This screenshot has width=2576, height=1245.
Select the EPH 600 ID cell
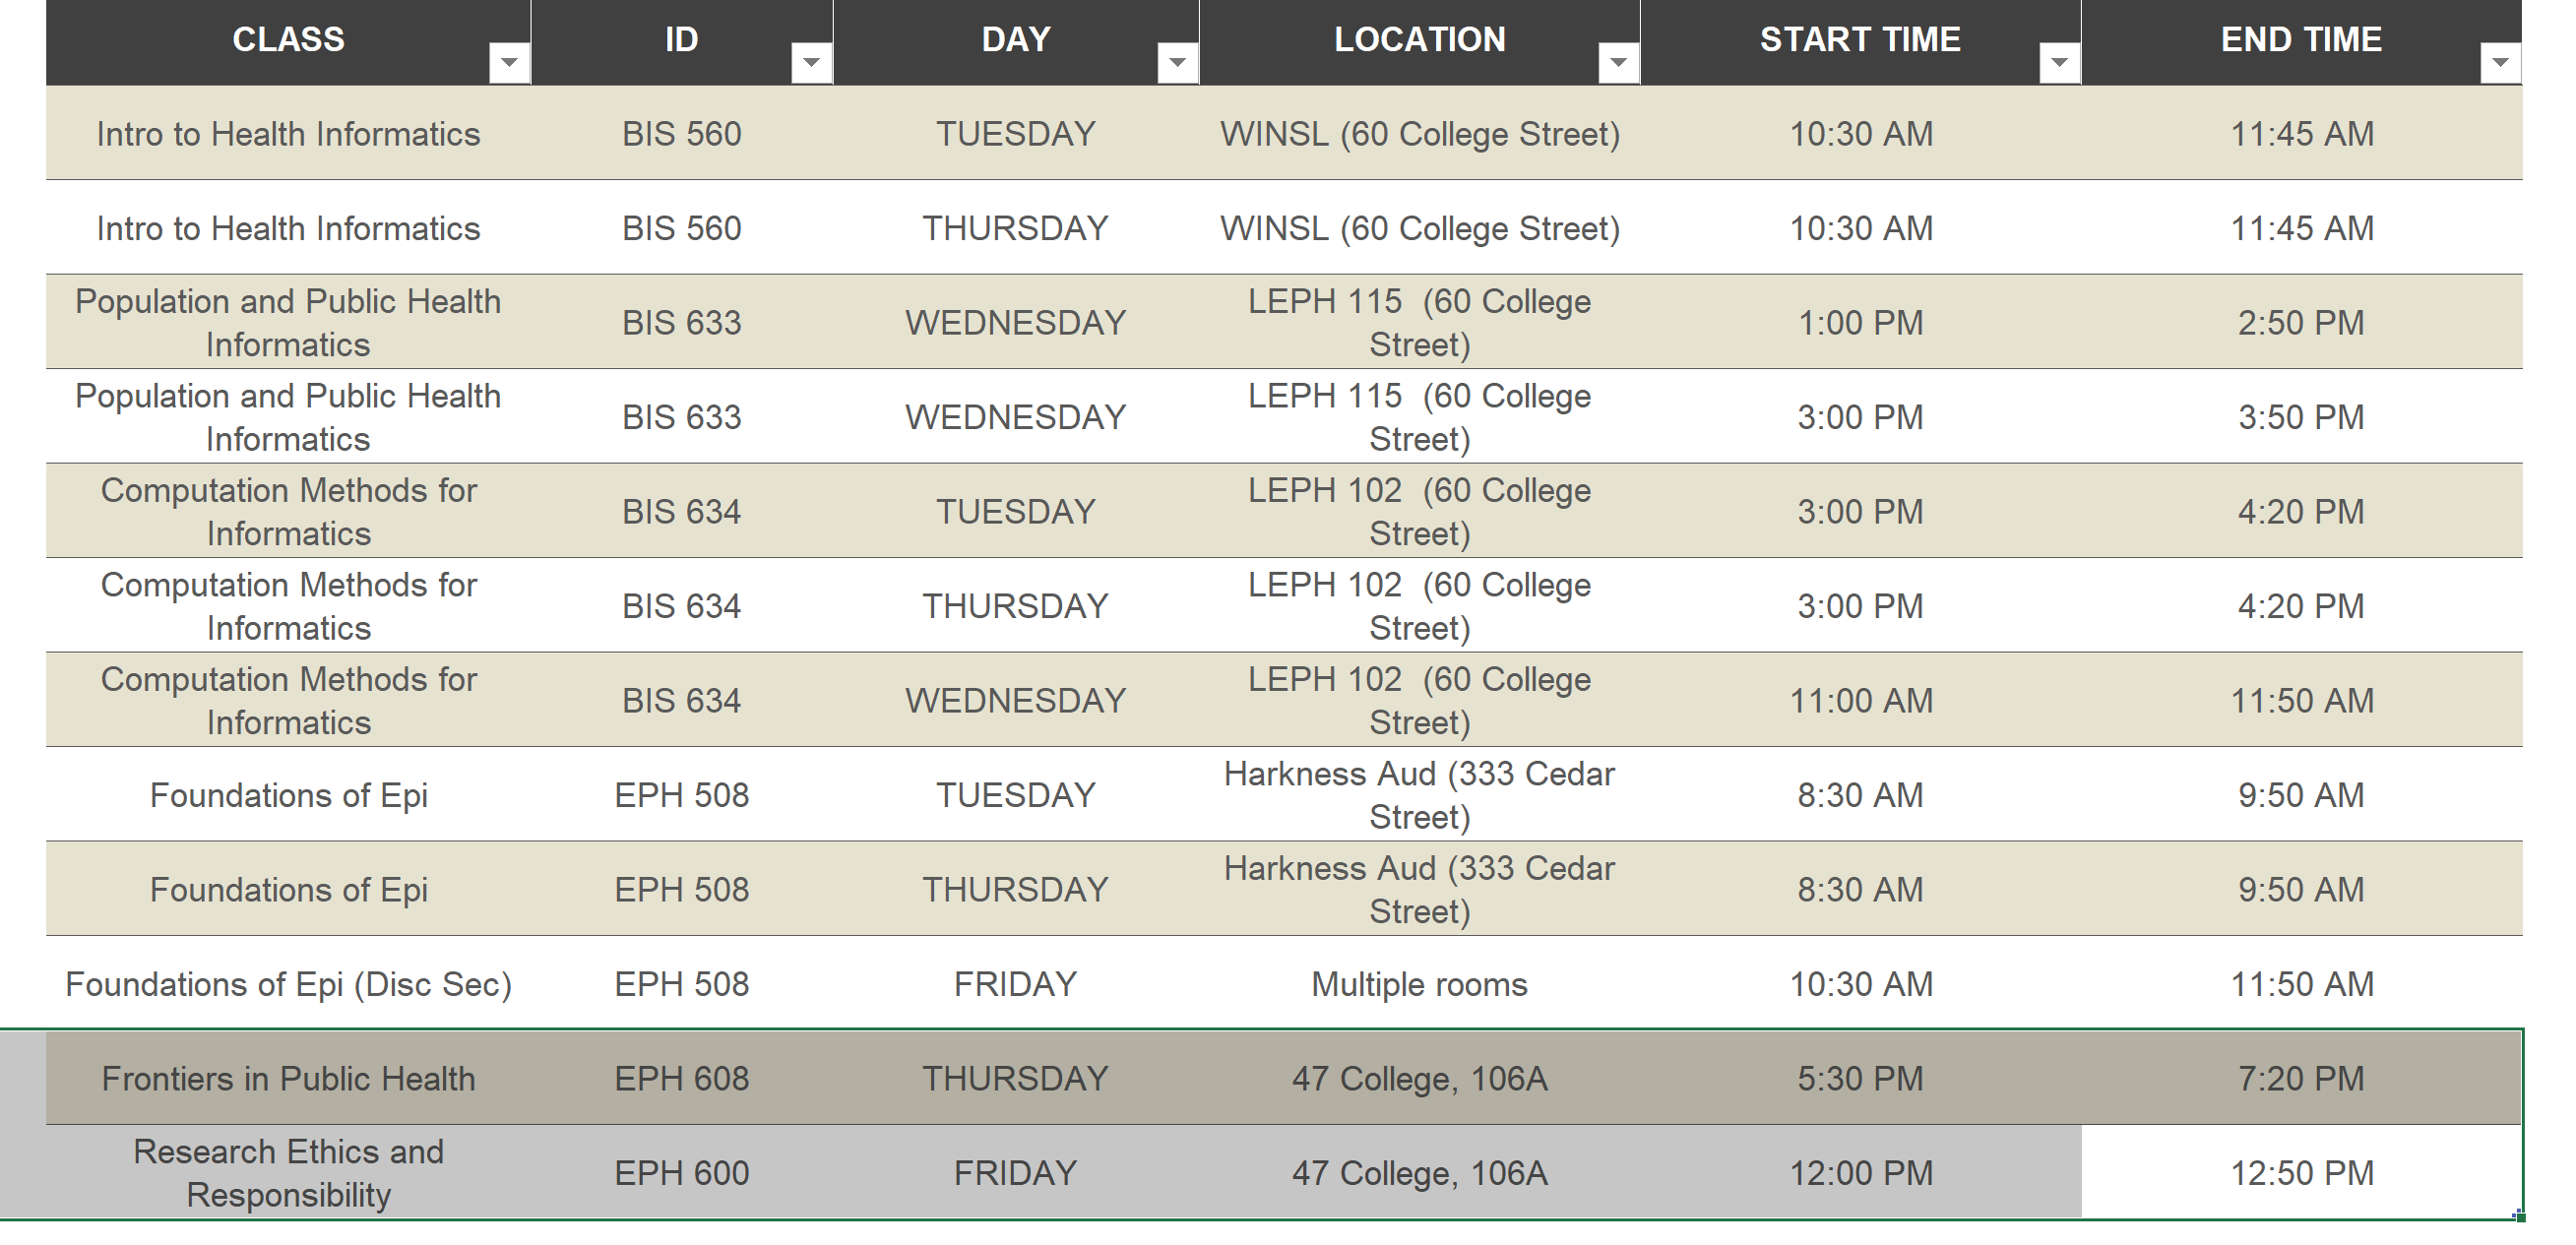coord(682,1172)
